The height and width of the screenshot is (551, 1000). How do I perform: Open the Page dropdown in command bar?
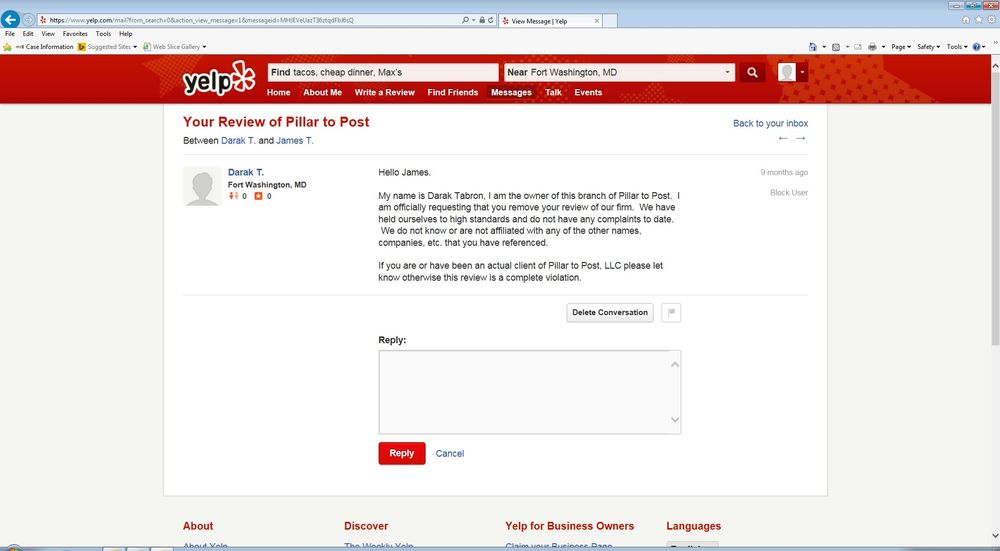pyautogui.click(x=900, y=47)
